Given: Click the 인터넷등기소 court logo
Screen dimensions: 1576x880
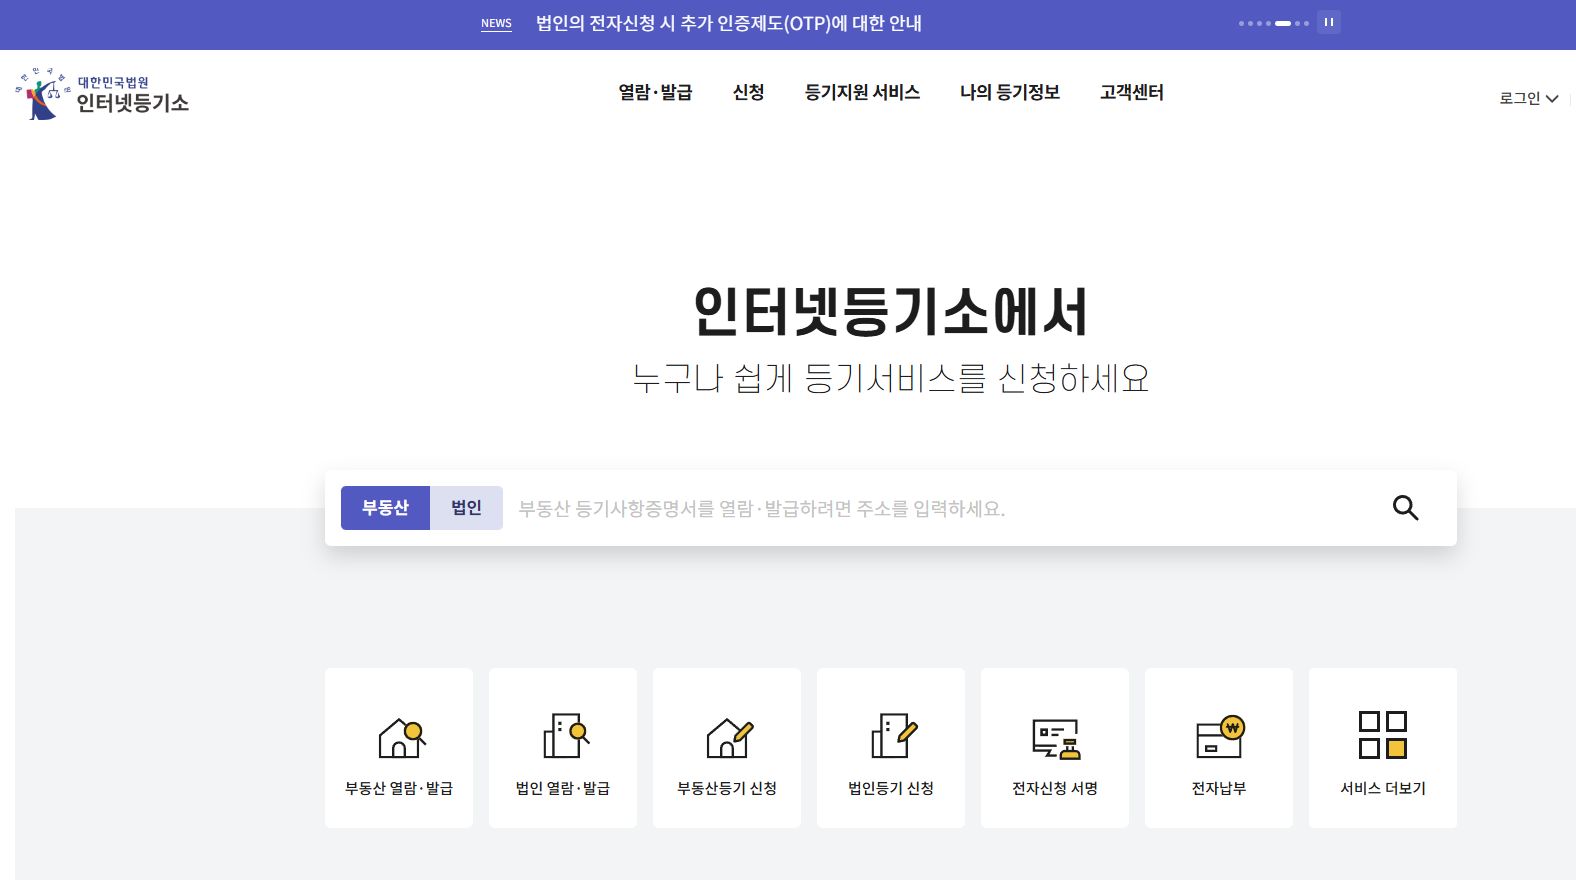Looking at the screenshot, I should pyautogui.click(x=102, y=94).
